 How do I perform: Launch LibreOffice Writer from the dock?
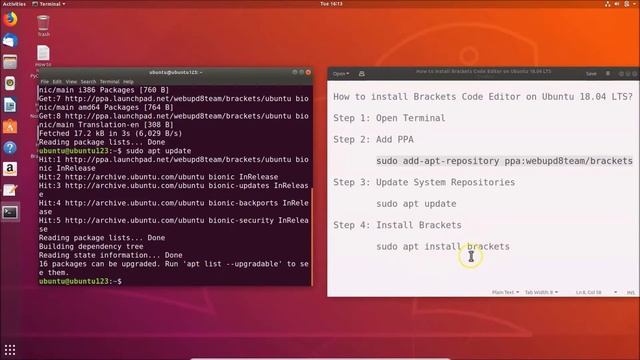point(10,105)
